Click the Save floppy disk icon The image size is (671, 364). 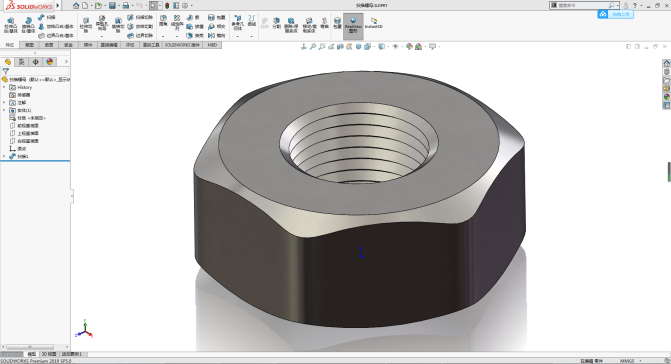pyautogui.click(x=112, y=6)
